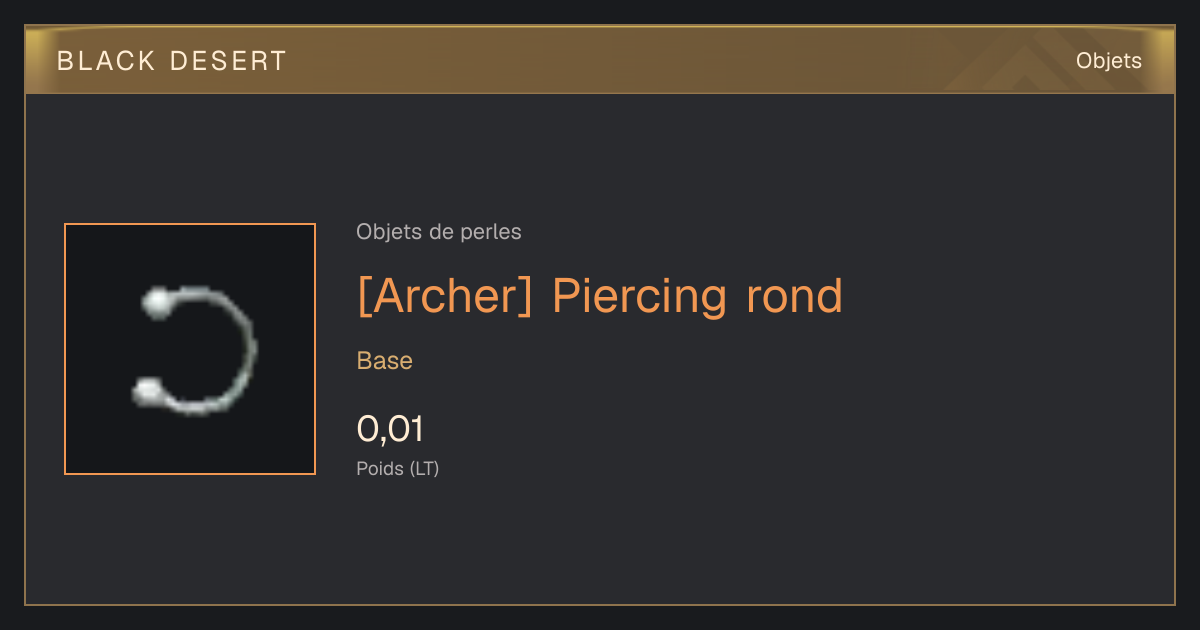Click the 0,01 weight value
The image size is (1200, 630).
coord(390,430)
